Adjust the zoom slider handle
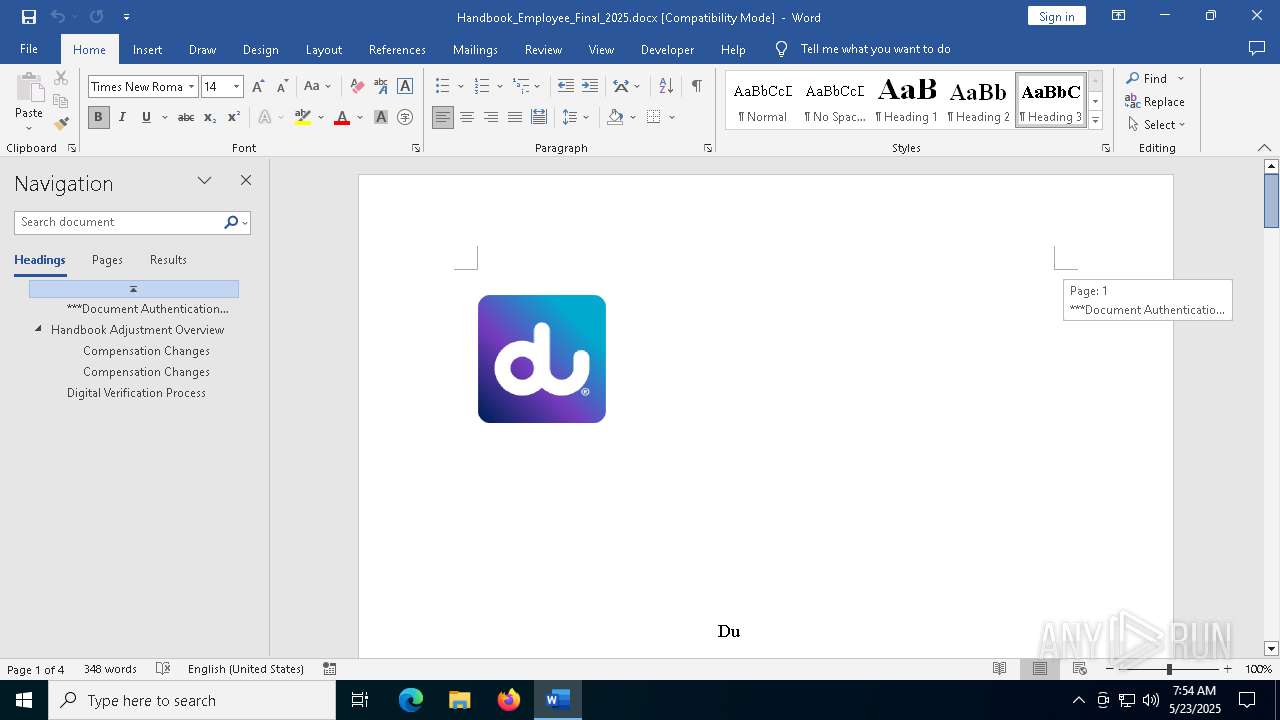 pos(1169,669)
